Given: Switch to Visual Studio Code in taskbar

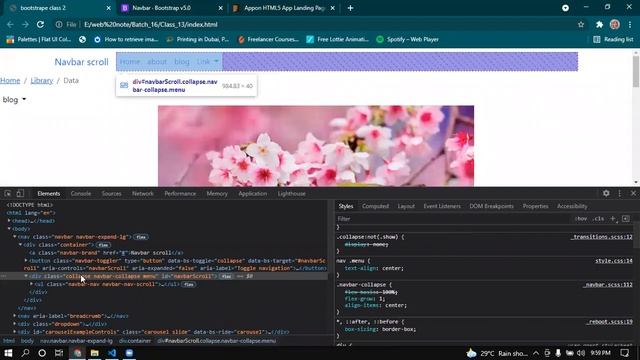Looking at the screenshot, I should coord(112,353).
